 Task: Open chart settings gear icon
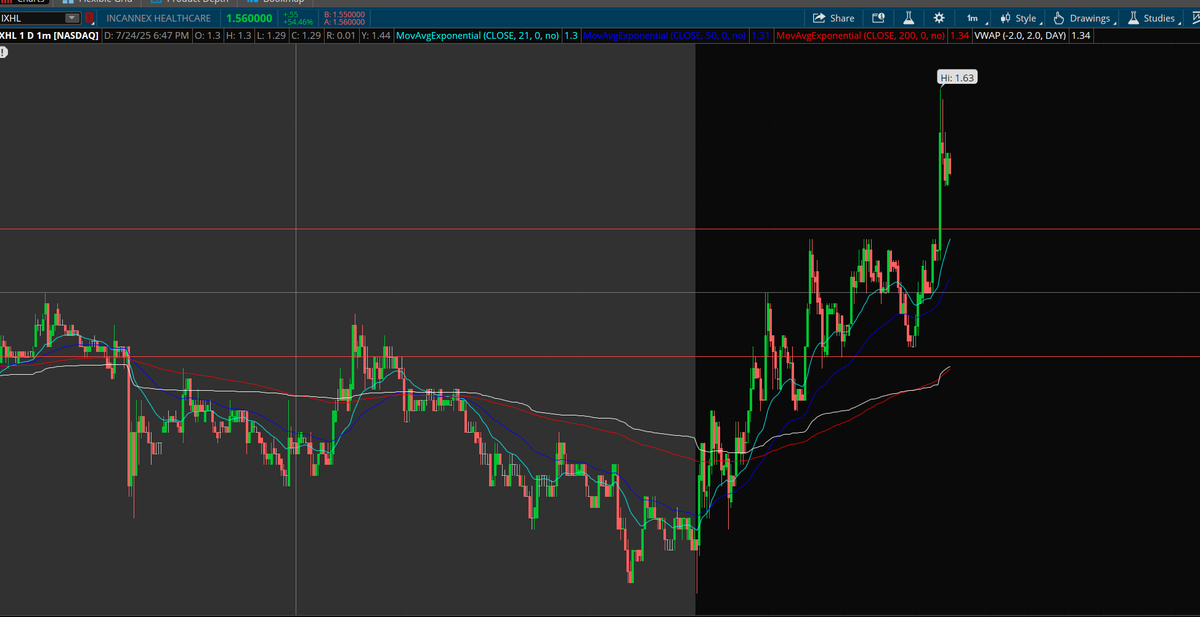(x=938, y=18)
